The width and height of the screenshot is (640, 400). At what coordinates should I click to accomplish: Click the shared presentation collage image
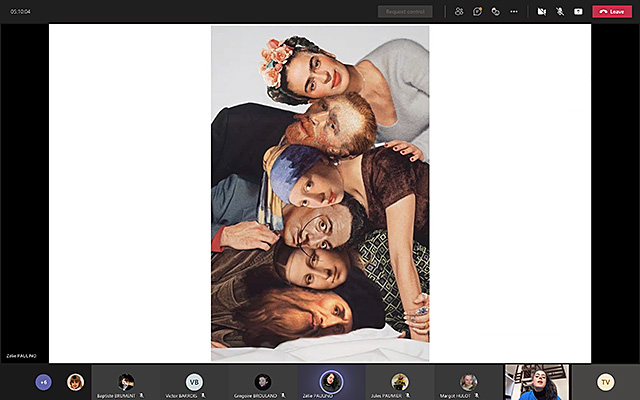pyautogui.click(x=320, y=193)
